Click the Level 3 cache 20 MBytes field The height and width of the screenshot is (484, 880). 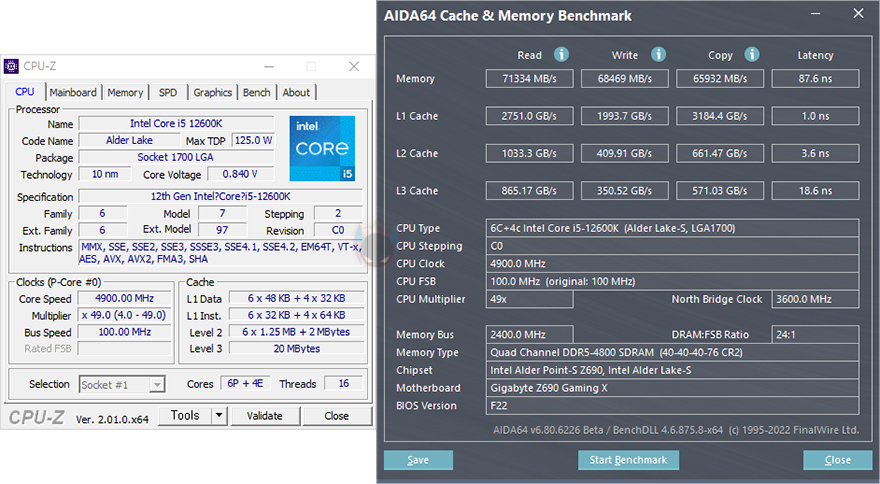click(297, 349)
